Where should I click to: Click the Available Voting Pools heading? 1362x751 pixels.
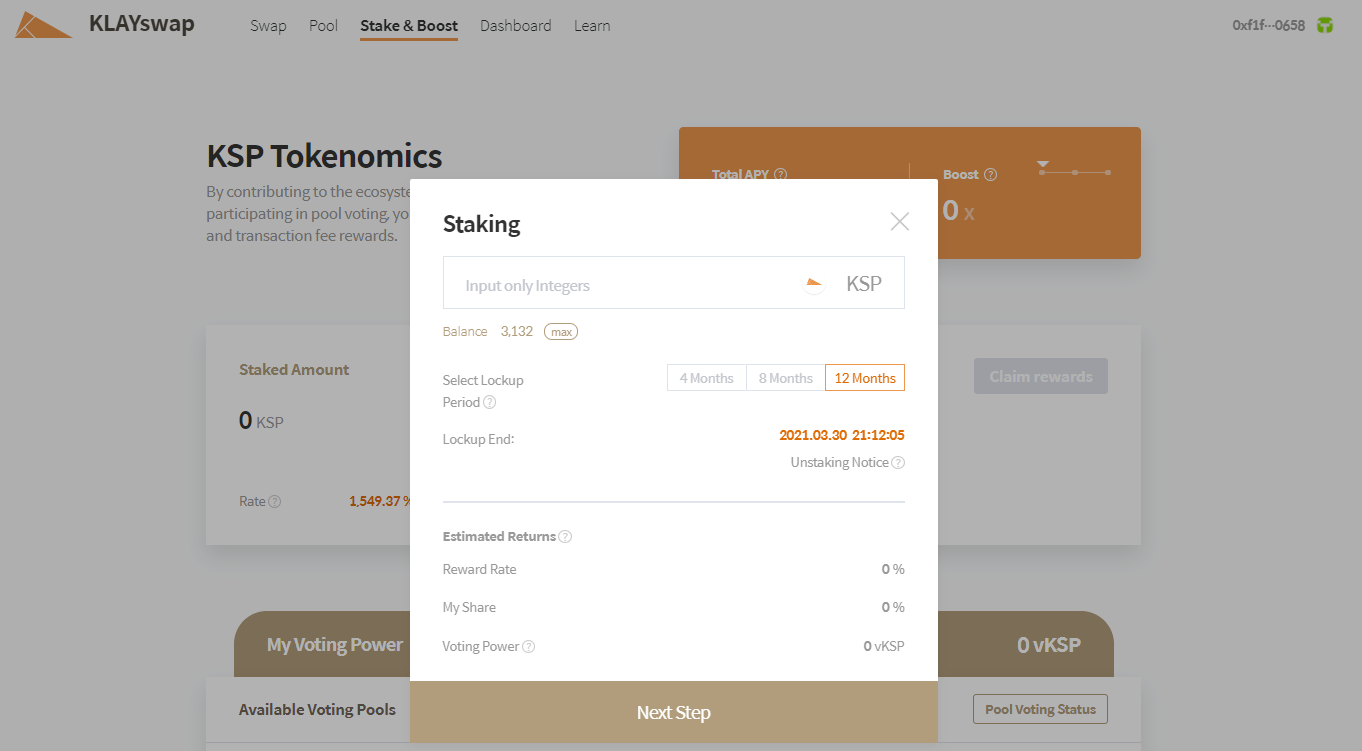pyautogui.click(x=317, y=709)
